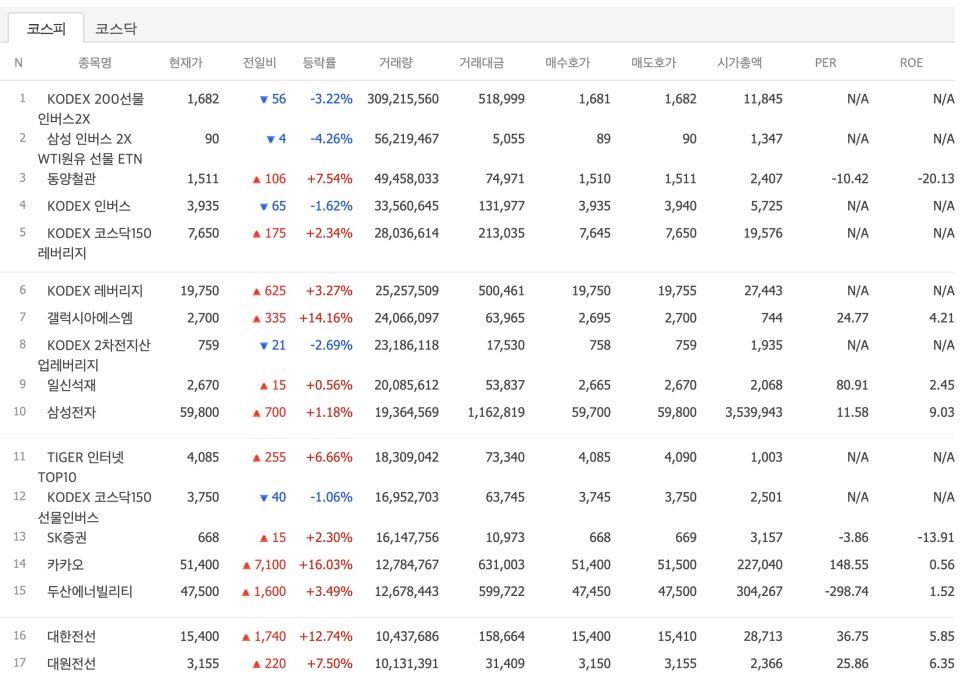Viewport: 966px width, 674px height.
Task: Open the 두산에너빌리티 stock page
Action: click(x=90, y=591)
